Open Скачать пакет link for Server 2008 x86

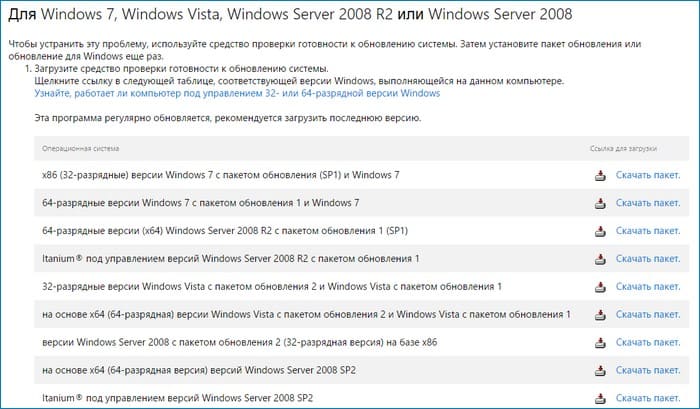coord(648,342)
